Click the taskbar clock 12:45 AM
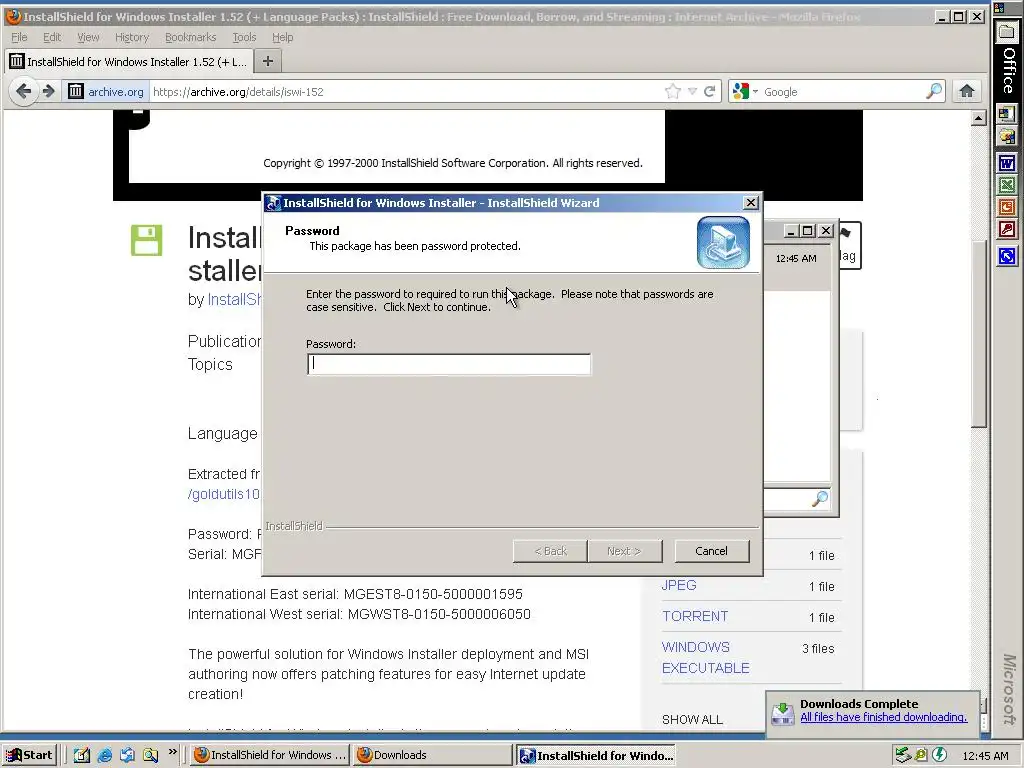This screenshot has width=1024, height=768. (x=985, y=756)
